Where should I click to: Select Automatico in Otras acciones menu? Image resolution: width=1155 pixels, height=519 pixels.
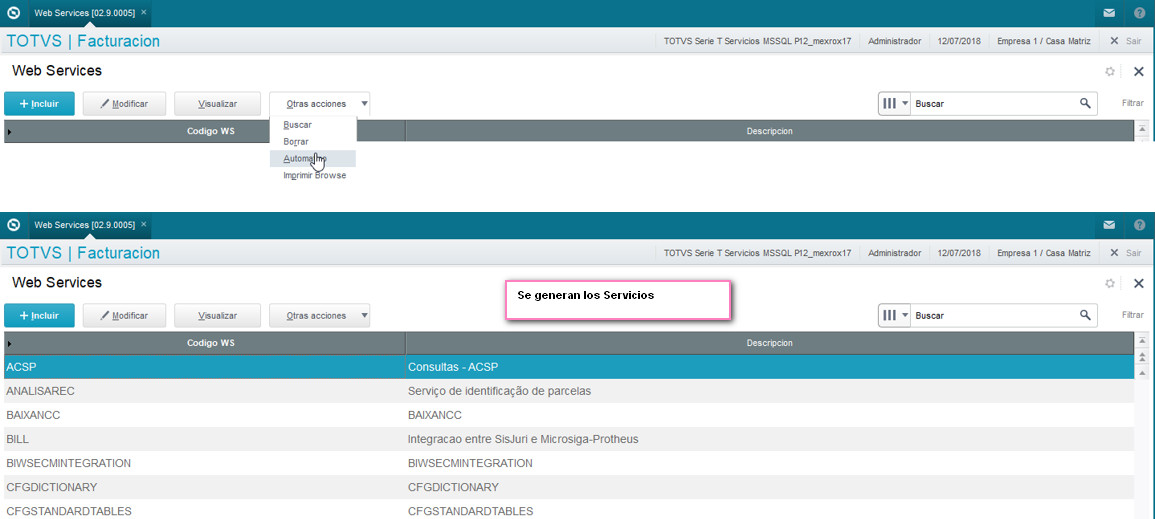313,158
